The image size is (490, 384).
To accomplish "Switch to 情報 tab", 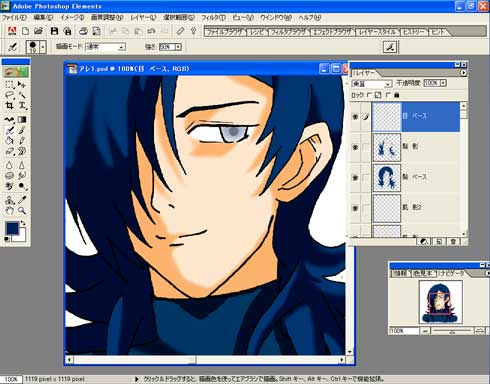I will 400,273.
